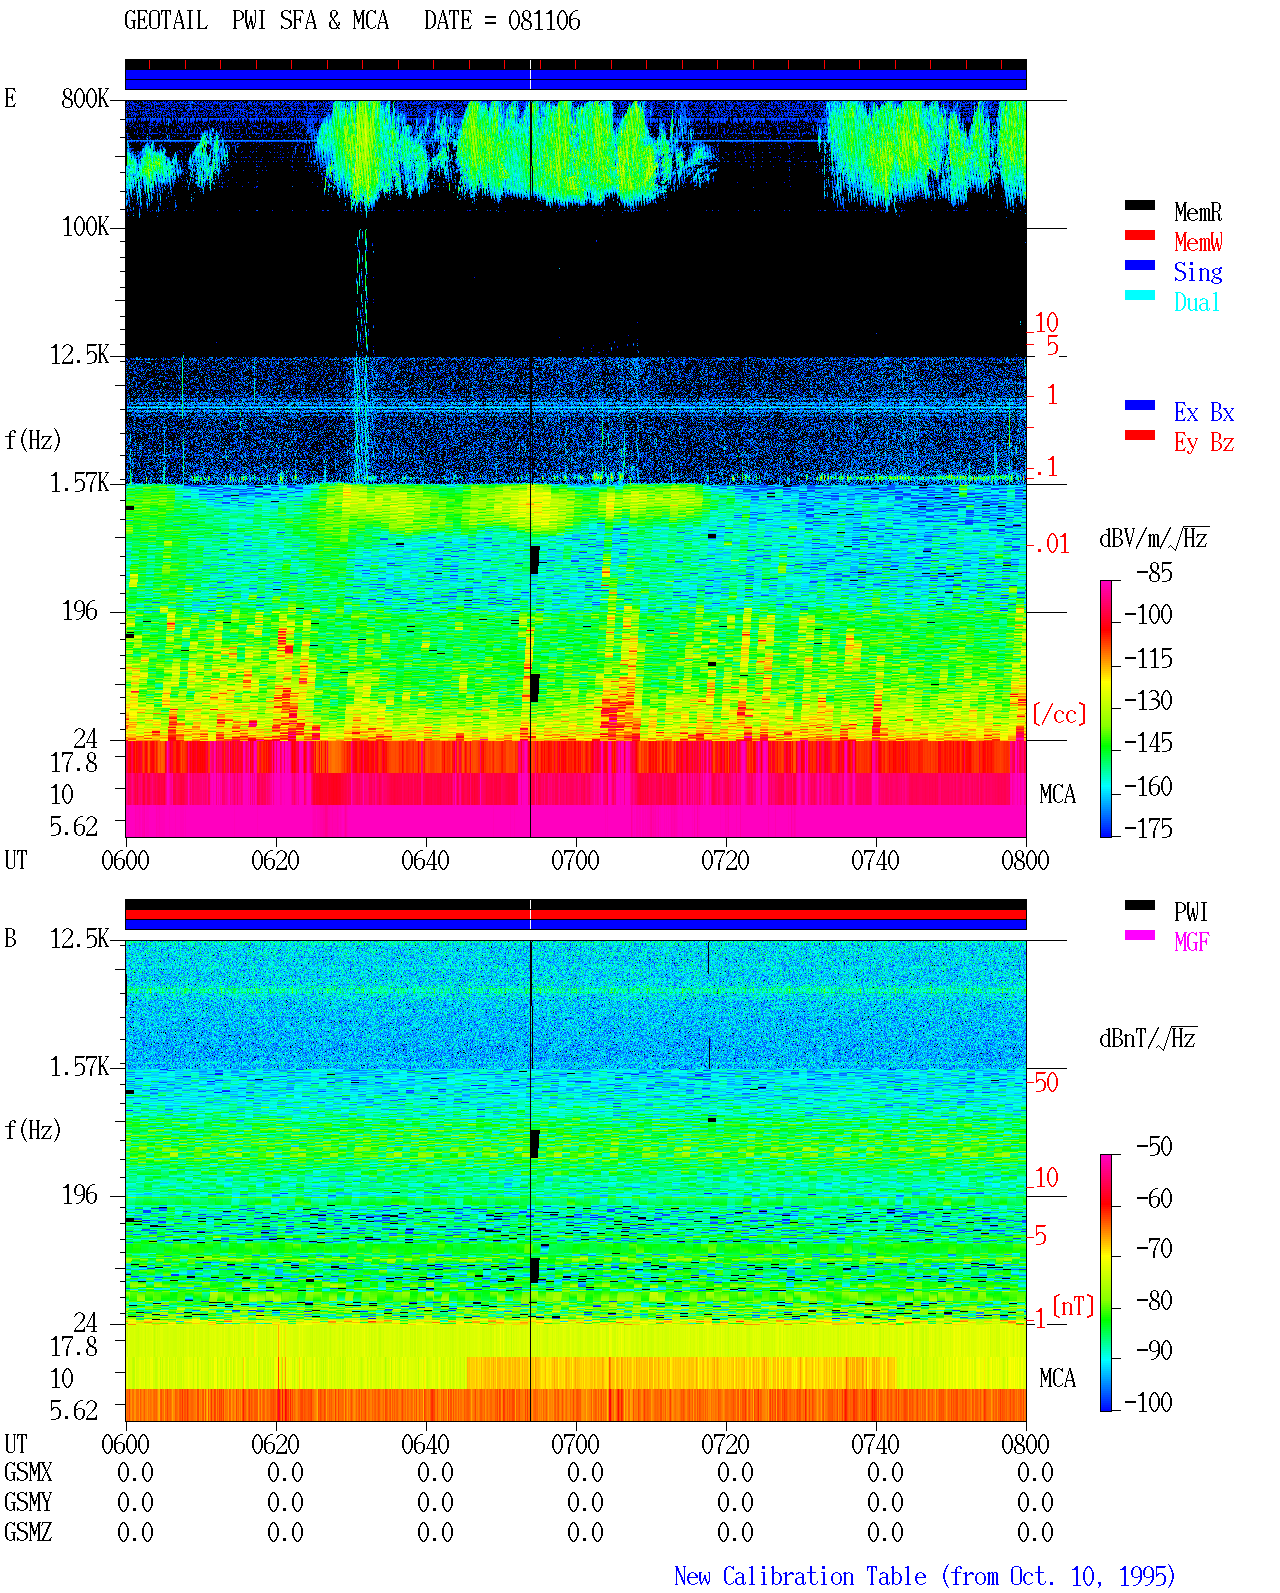Viewport: 1280px width, 1593px height.
Task: Click the title text GEOTAIL PWI SFA & MCA
Action: click(x=256, y=20)
